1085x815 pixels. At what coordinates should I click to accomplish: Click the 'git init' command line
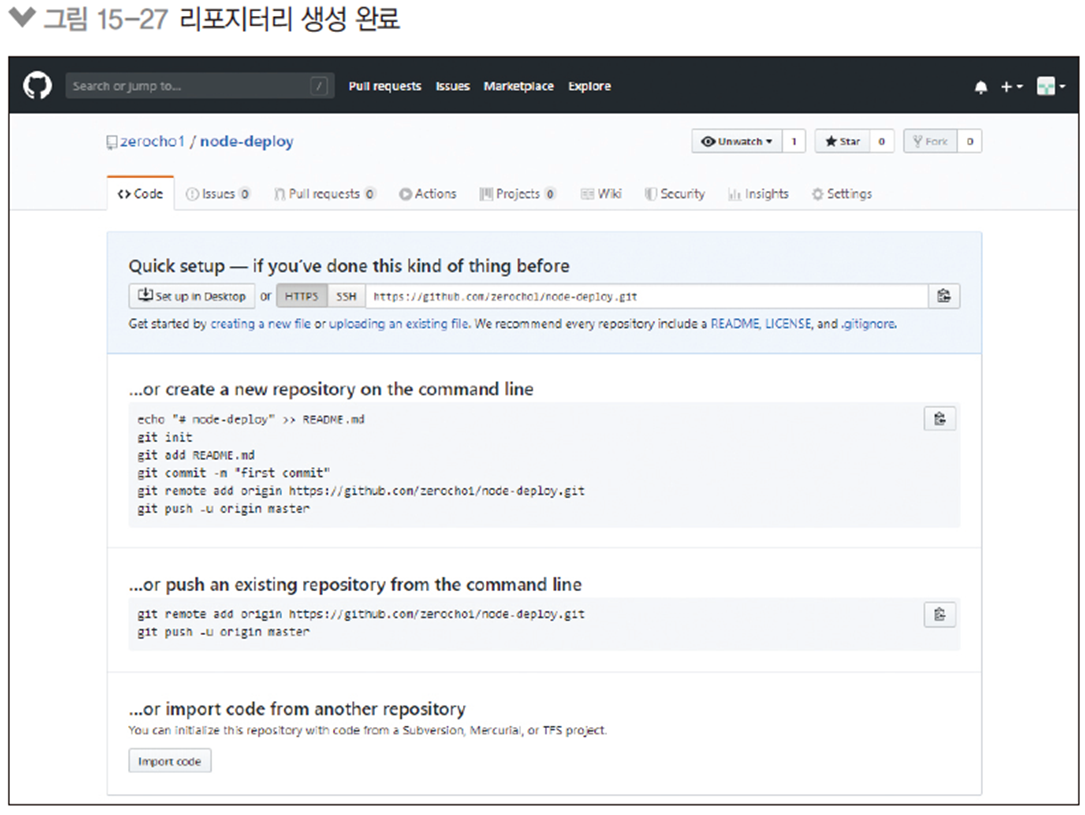coord(165,437)
